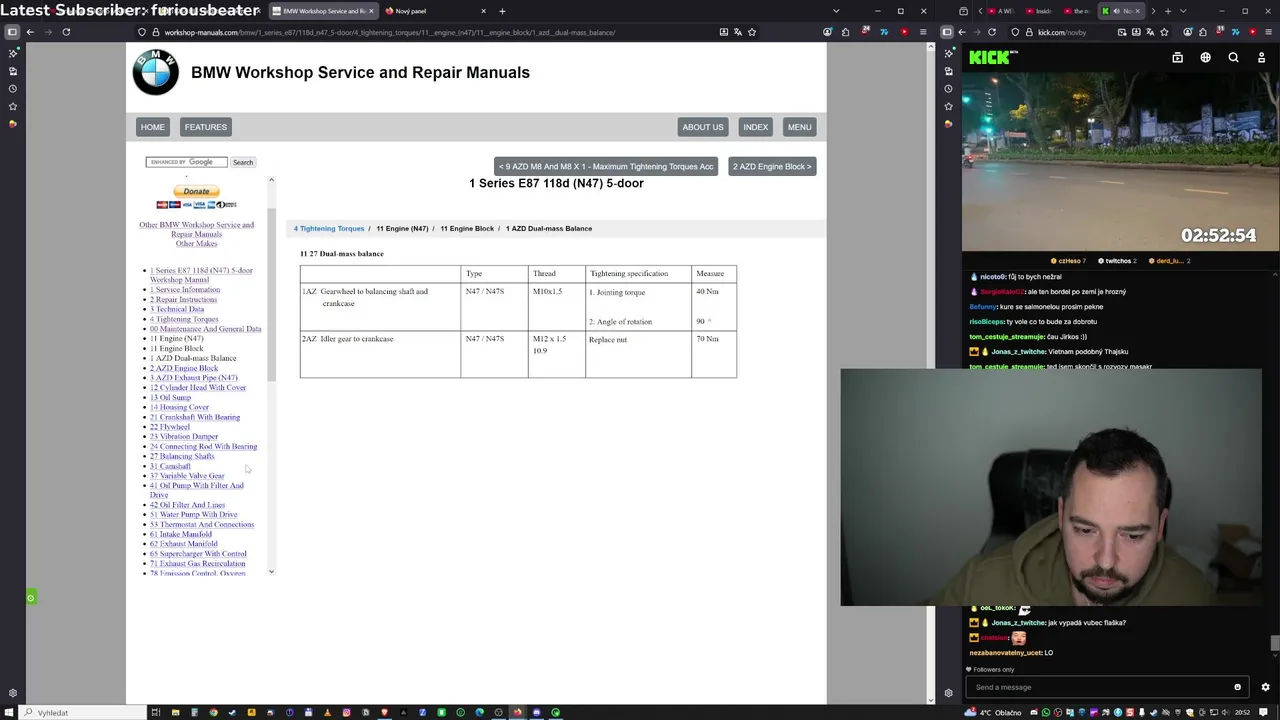
Task: Click the BMW roundel logo
Action: pos(156,72)
